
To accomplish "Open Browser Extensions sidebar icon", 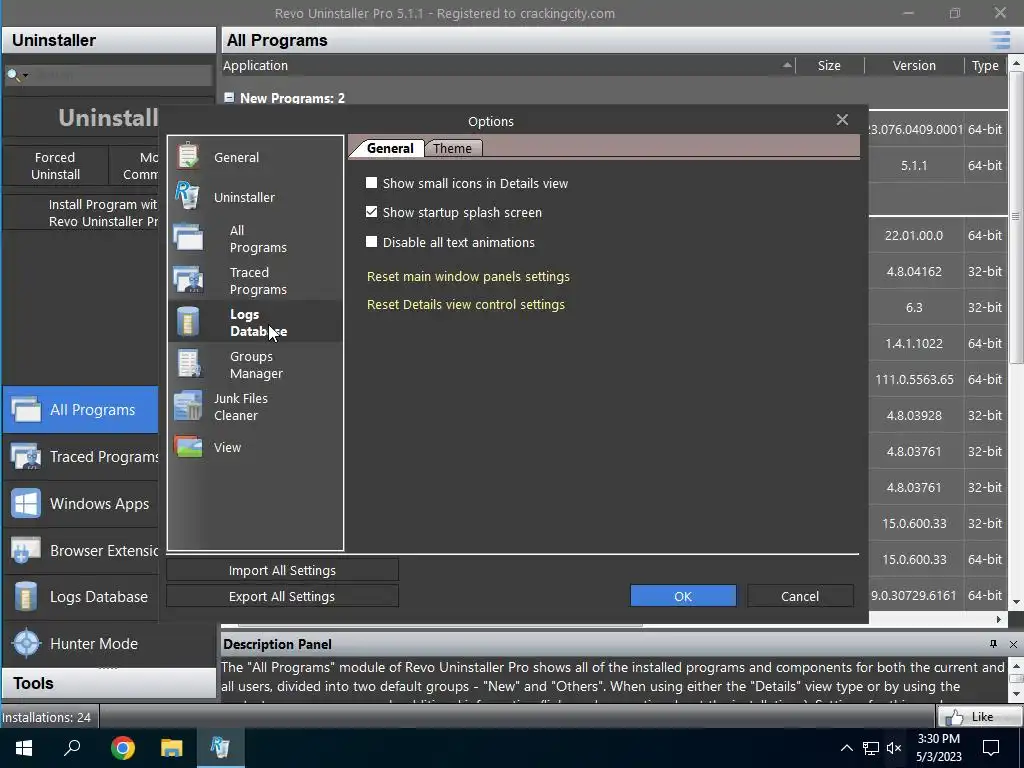I will tap(26, 551).
